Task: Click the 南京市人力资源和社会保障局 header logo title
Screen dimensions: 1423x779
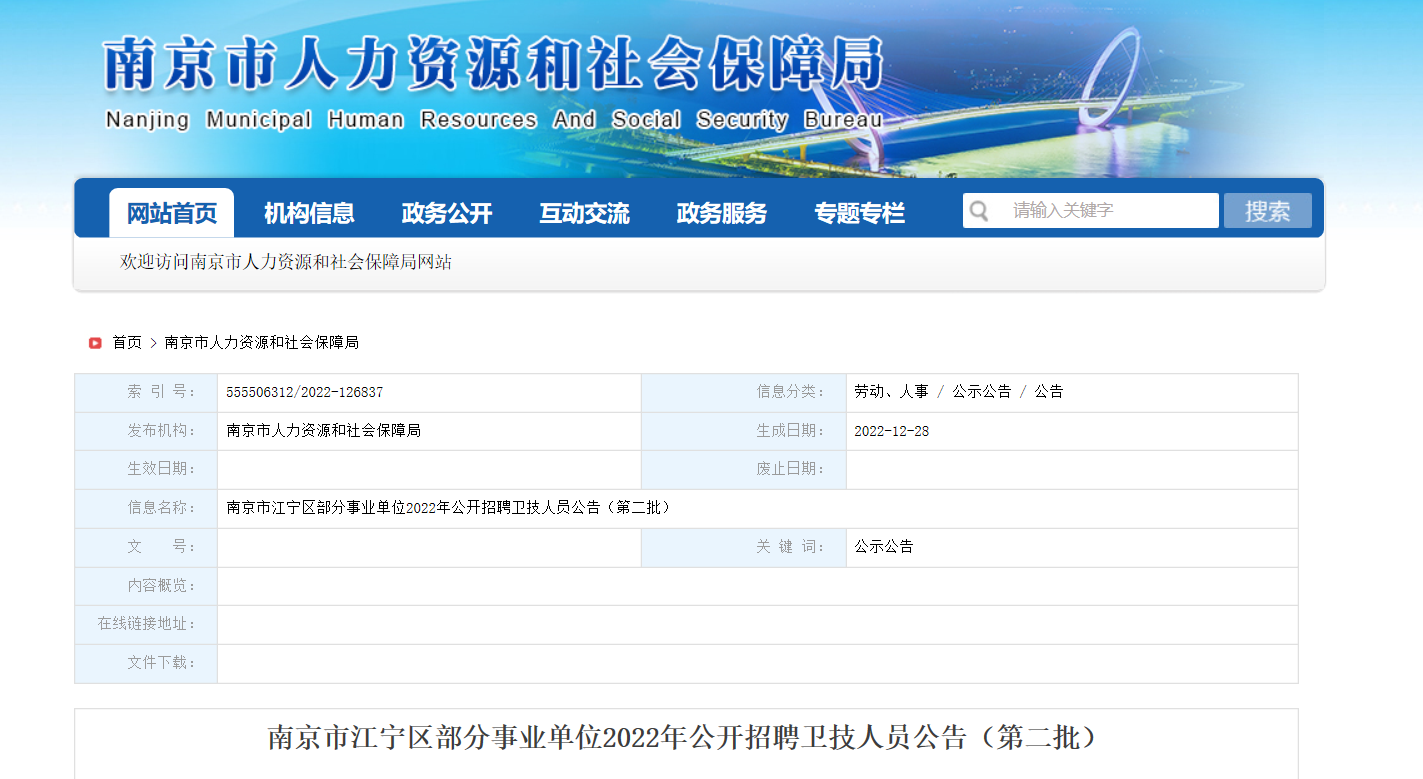Action: (493, 66)
